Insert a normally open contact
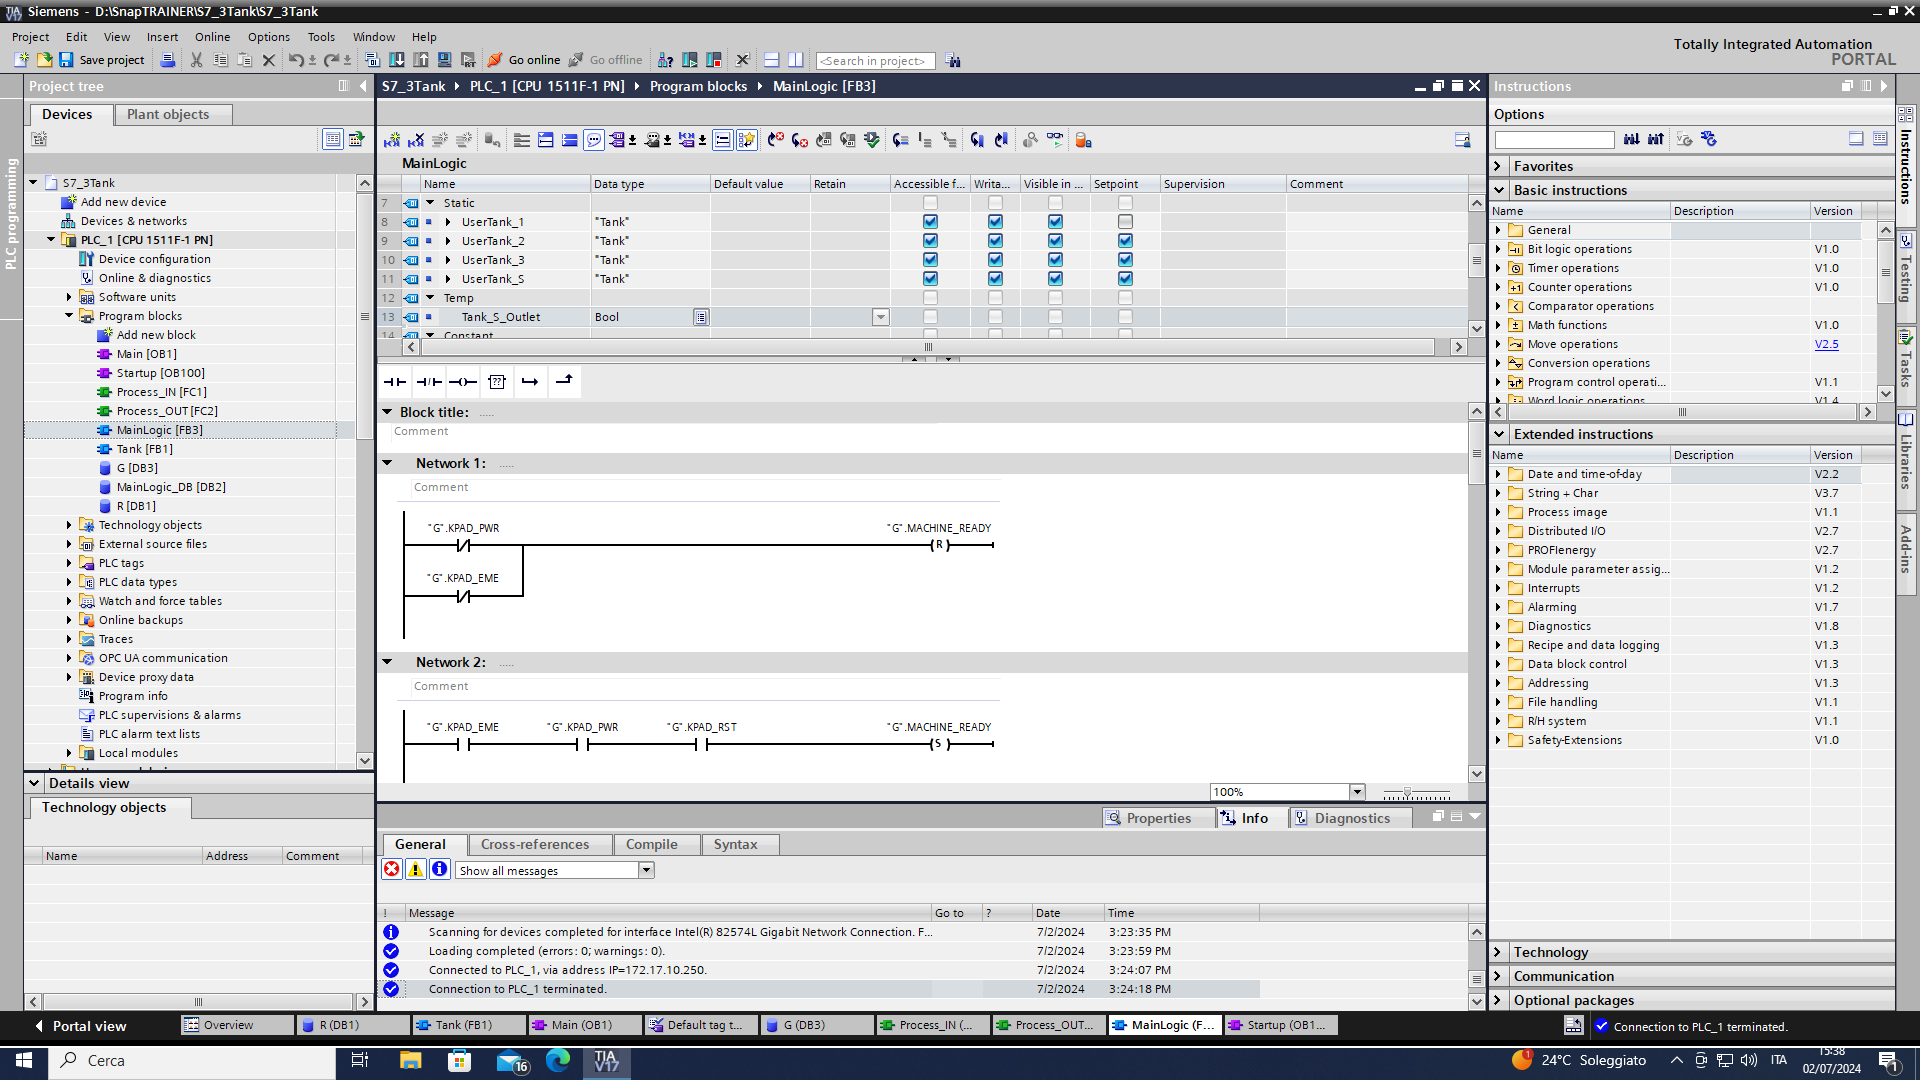The image size is (1920, 1080). click(395, 381)
